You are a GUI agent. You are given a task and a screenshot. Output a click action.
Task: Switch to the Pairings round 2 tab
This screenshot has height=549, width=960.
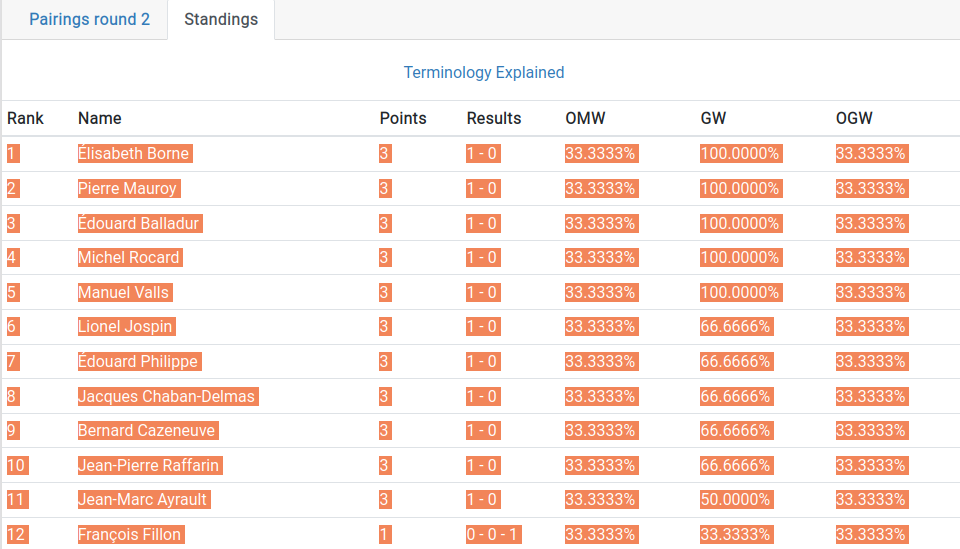(89, 20)
